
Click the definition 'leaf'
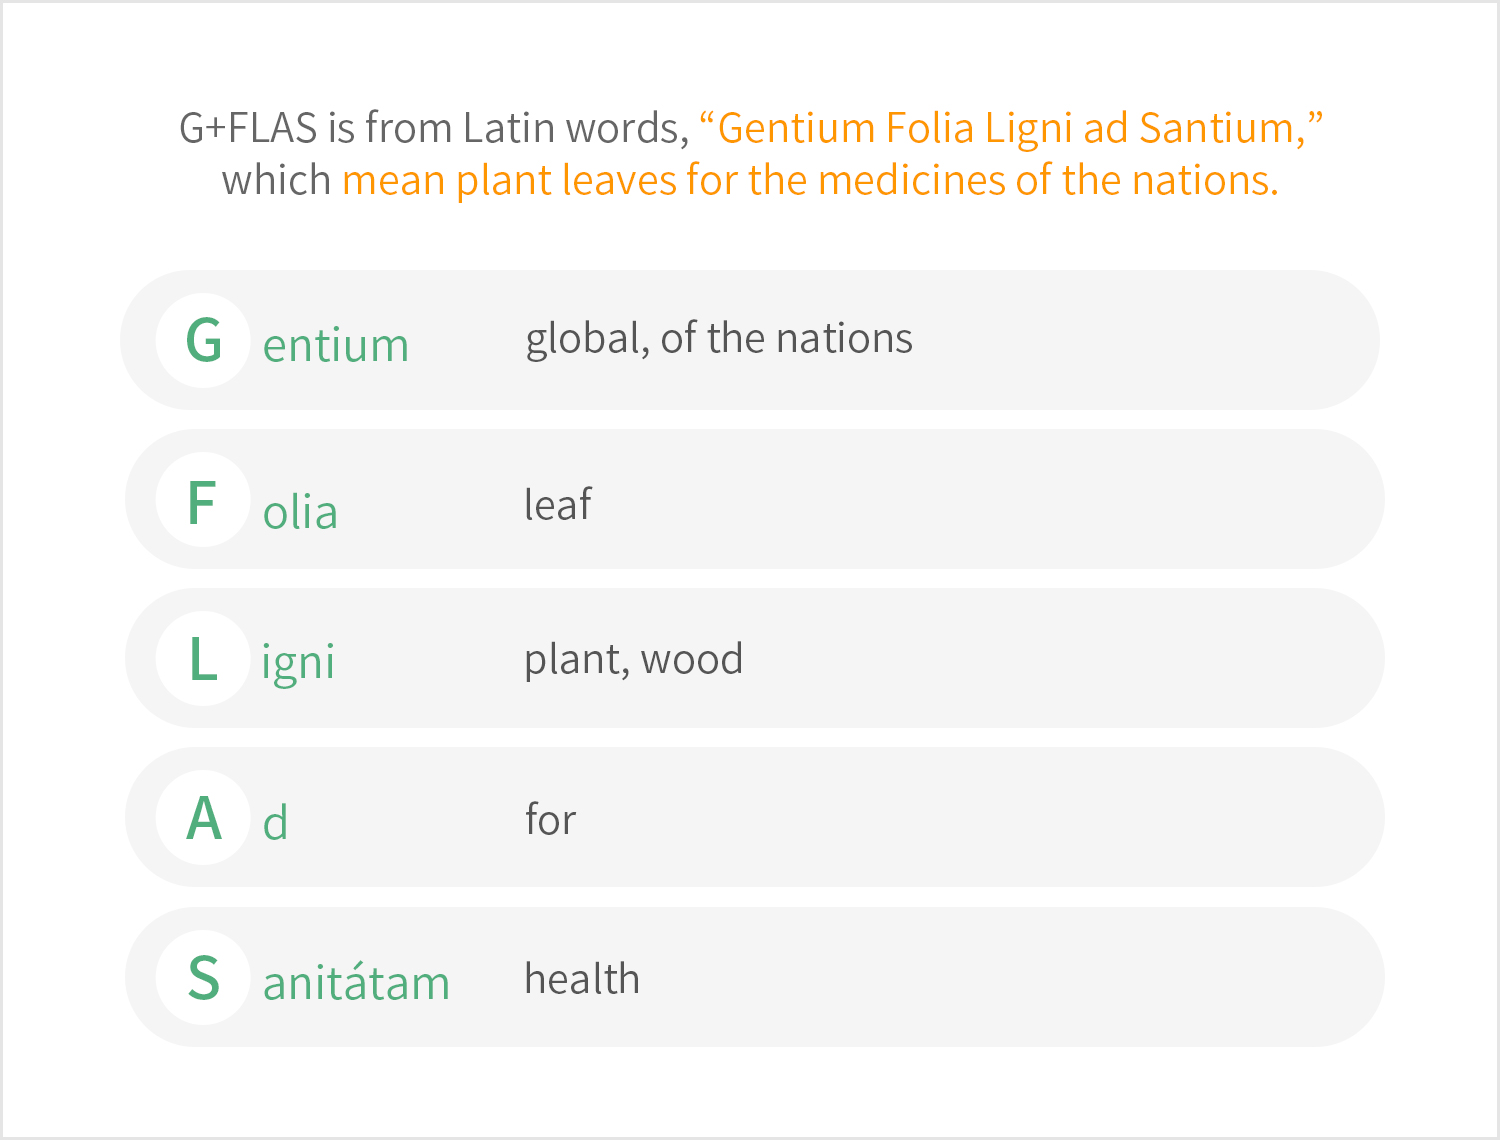coord(558,504)
